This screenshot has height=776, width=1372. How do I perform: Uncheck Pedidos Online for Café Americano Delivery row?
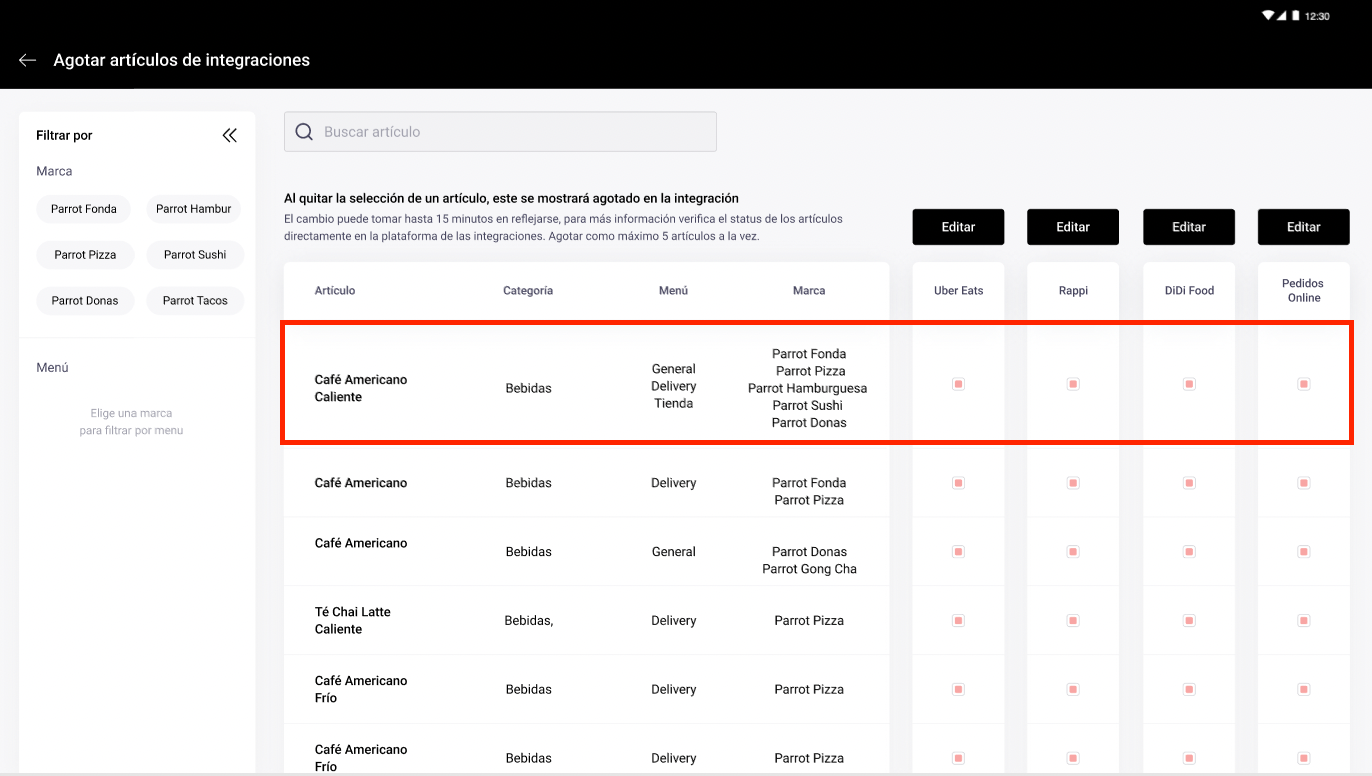point(1304,483)
